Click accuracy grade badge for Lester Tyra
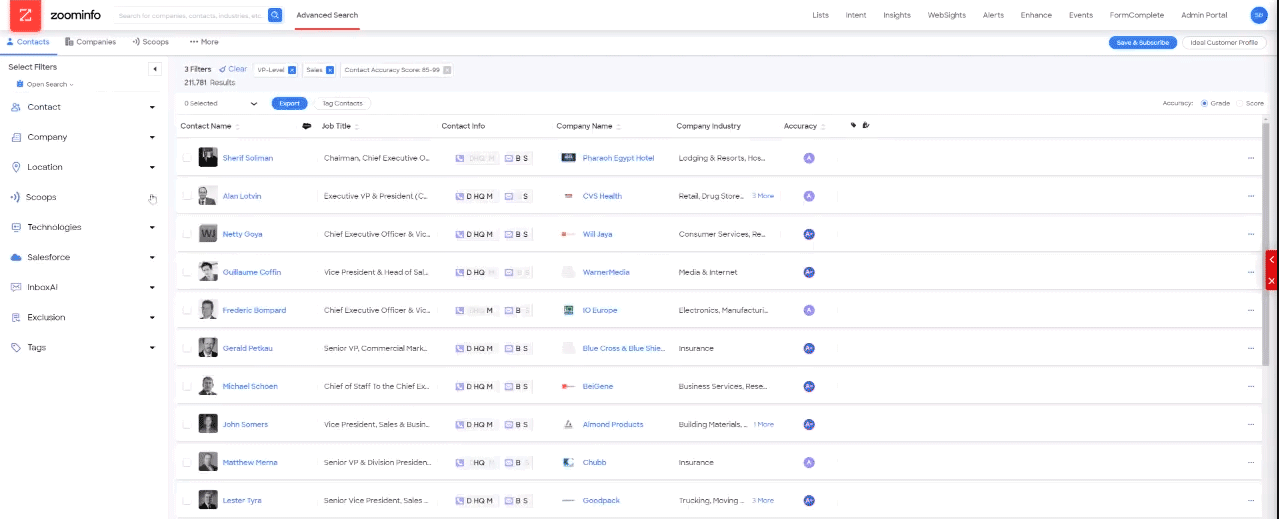 point(809,500)
